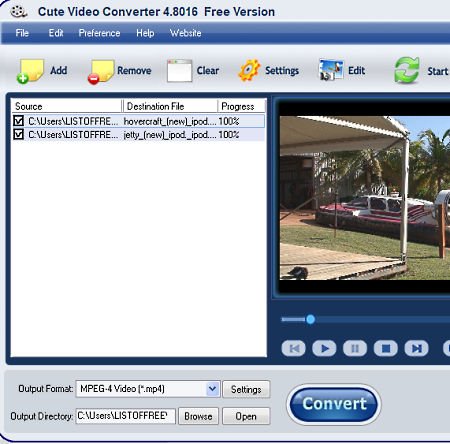This screenshot has width=450, height=444.
Task: Click the Progress column header
Action: (241, 106)
